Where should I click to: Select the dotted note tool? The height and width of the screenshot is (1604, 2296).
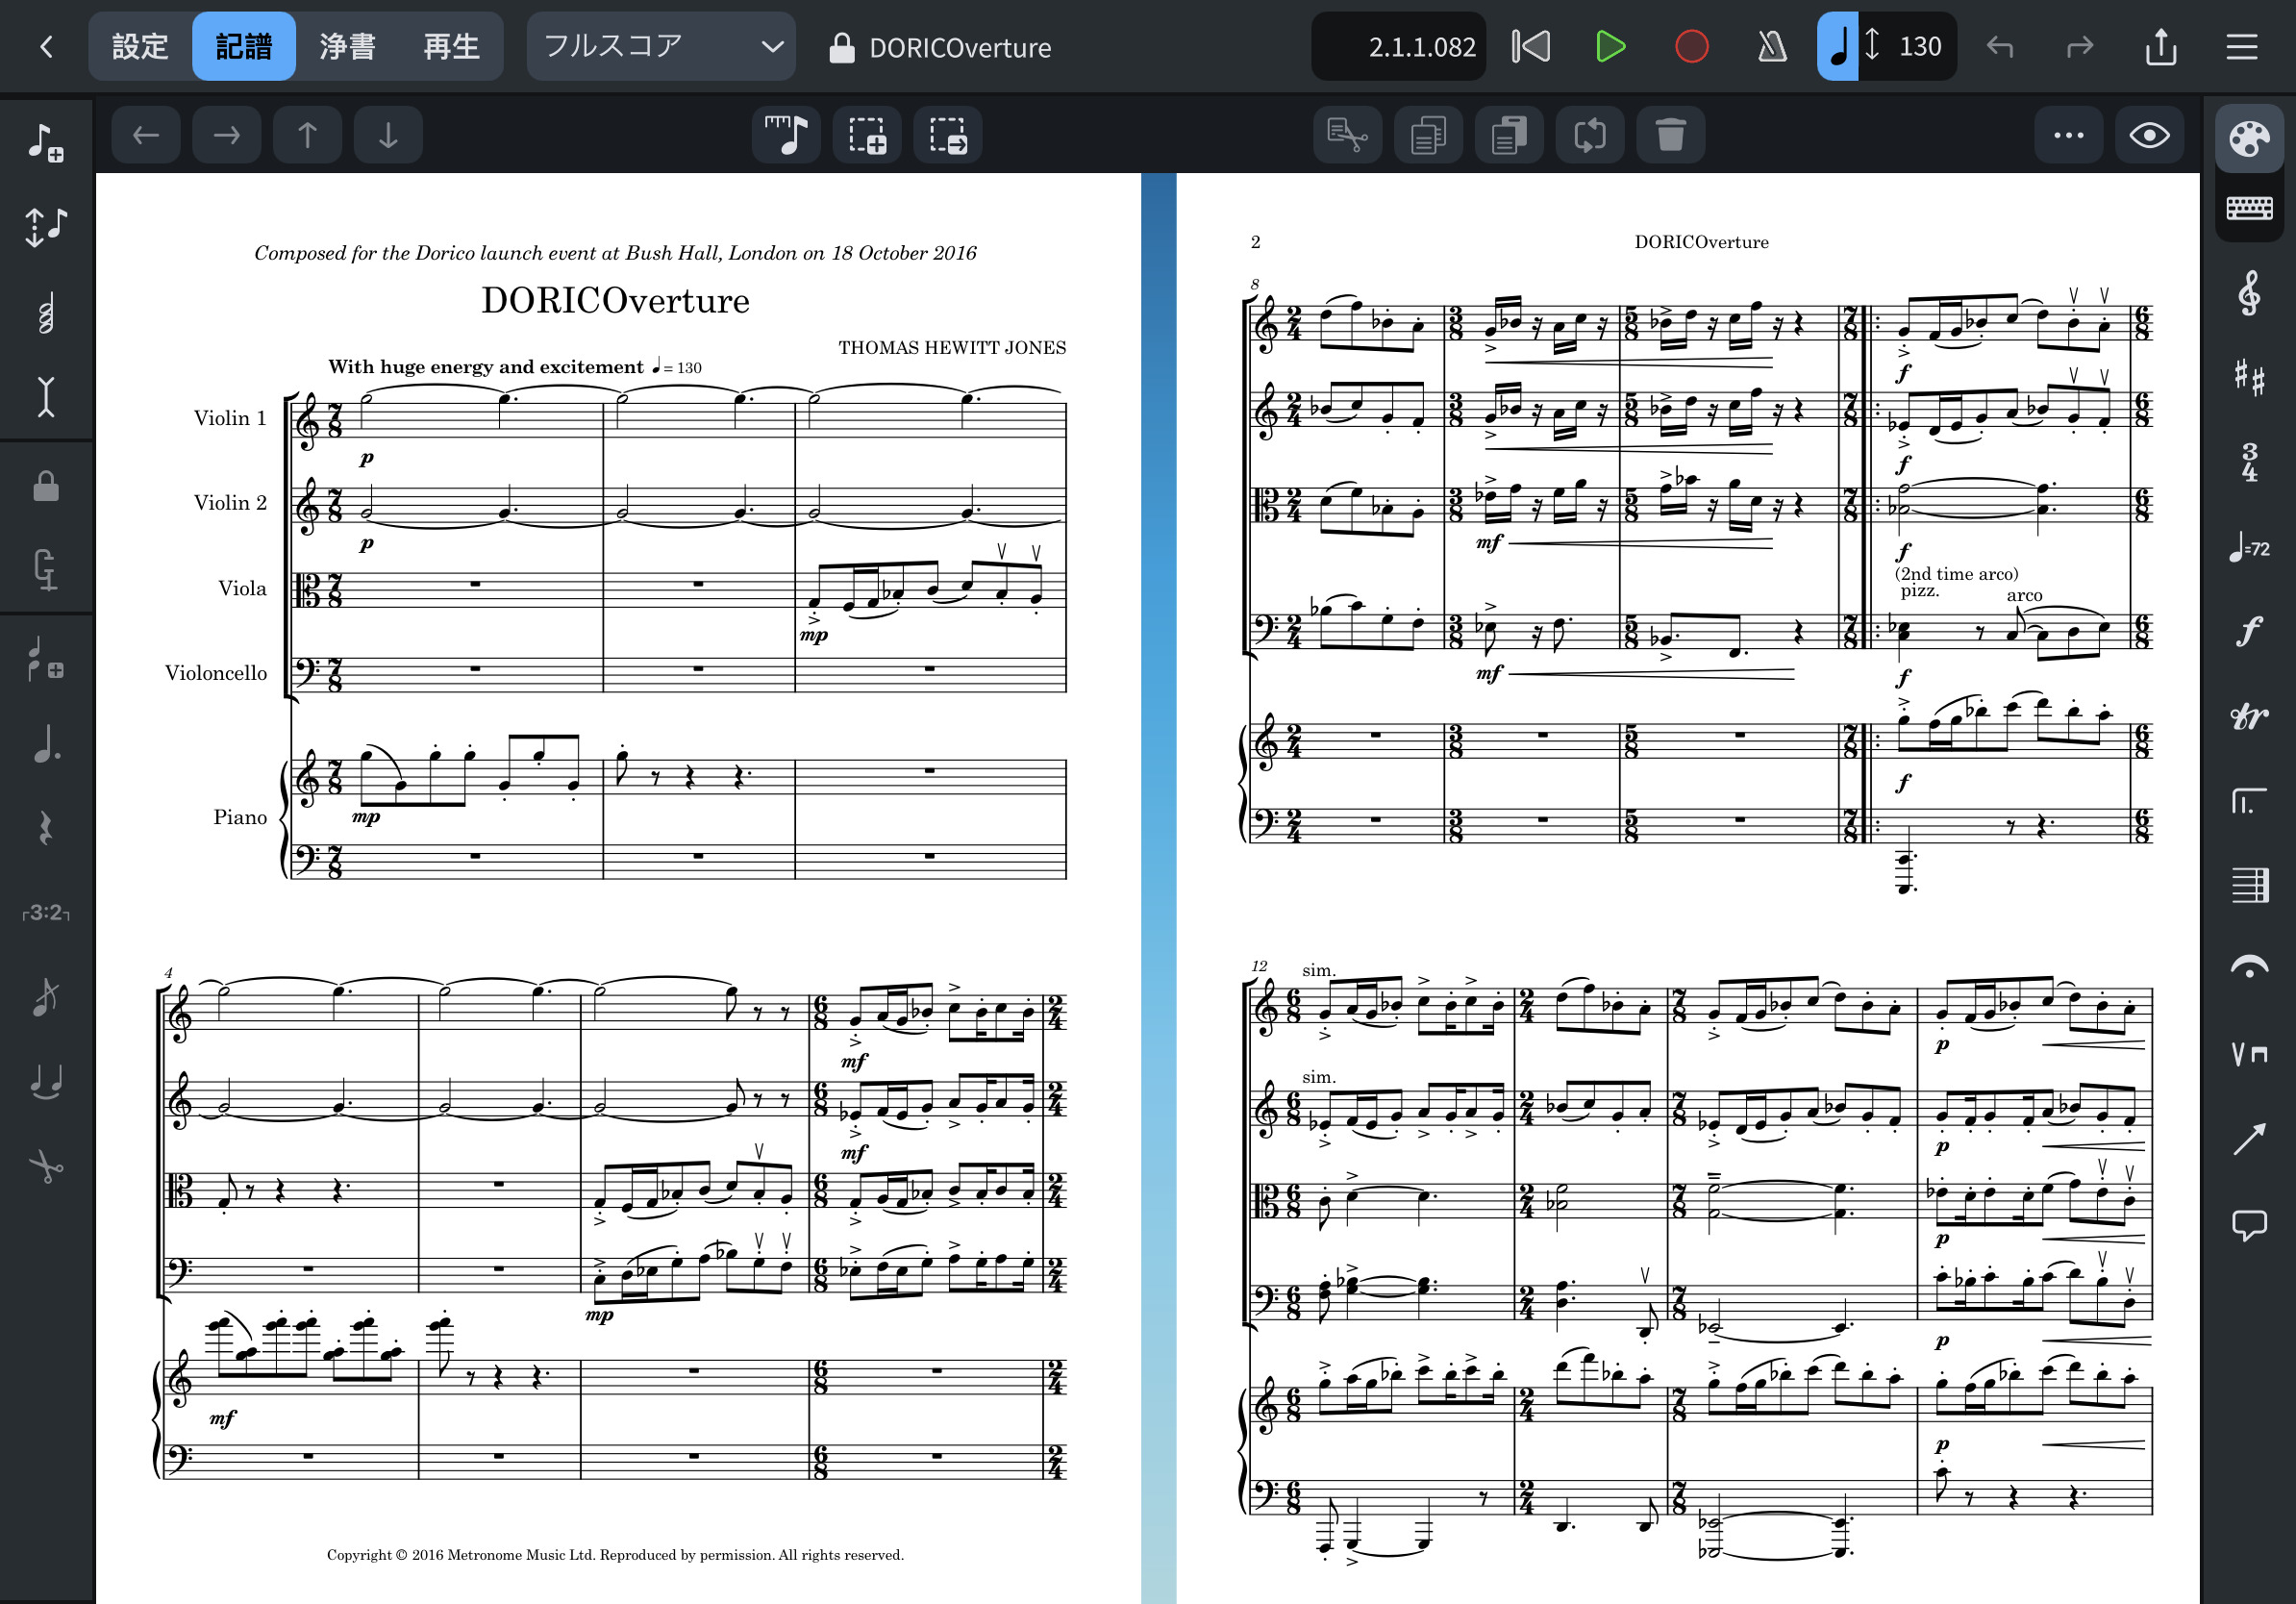46,743
